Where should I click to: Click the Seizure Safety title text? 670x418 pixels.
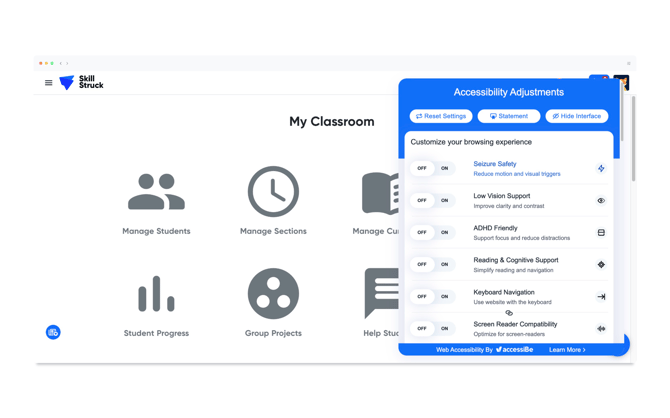(495, 164)
